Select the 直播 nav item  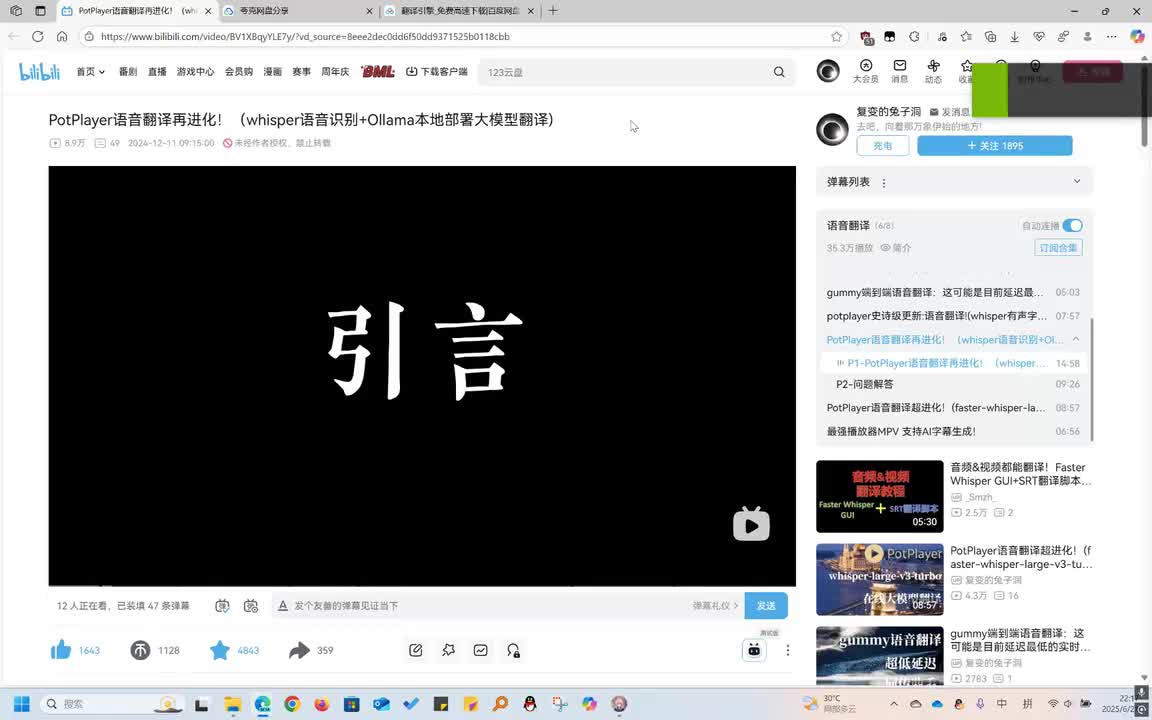point(157,71)
